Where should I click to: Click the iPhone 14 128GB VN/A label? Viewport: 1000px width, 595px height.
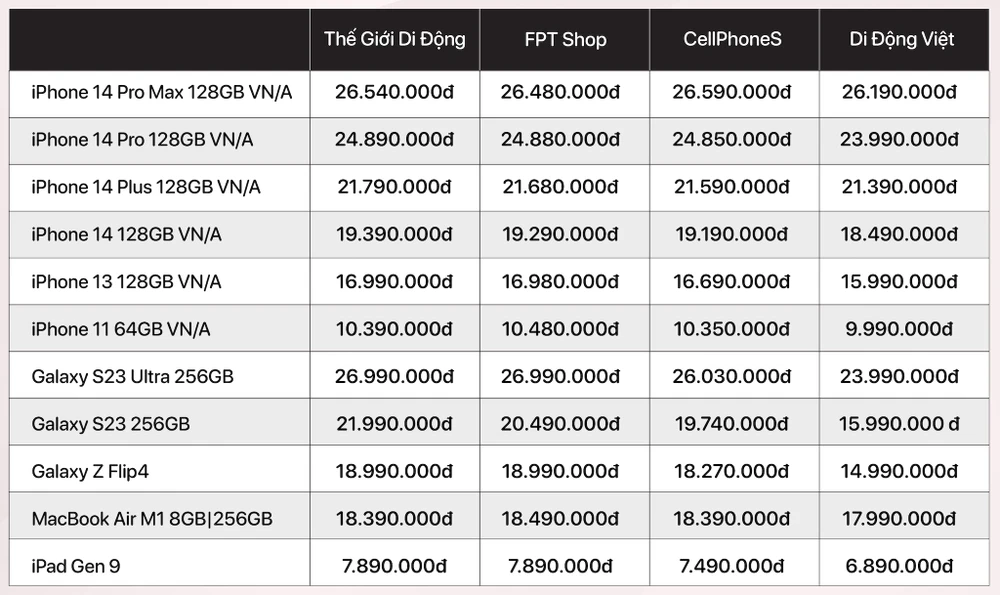pyautogui.click(x=126, y=234)
